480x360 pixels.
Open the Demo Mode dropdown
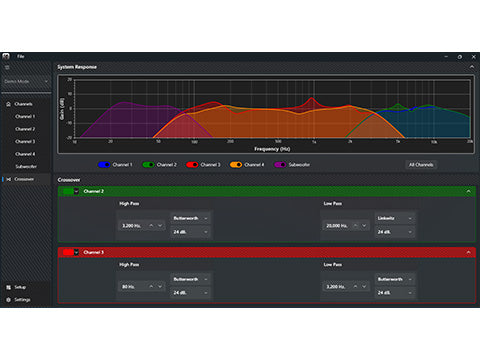click(x=26, y=81)
